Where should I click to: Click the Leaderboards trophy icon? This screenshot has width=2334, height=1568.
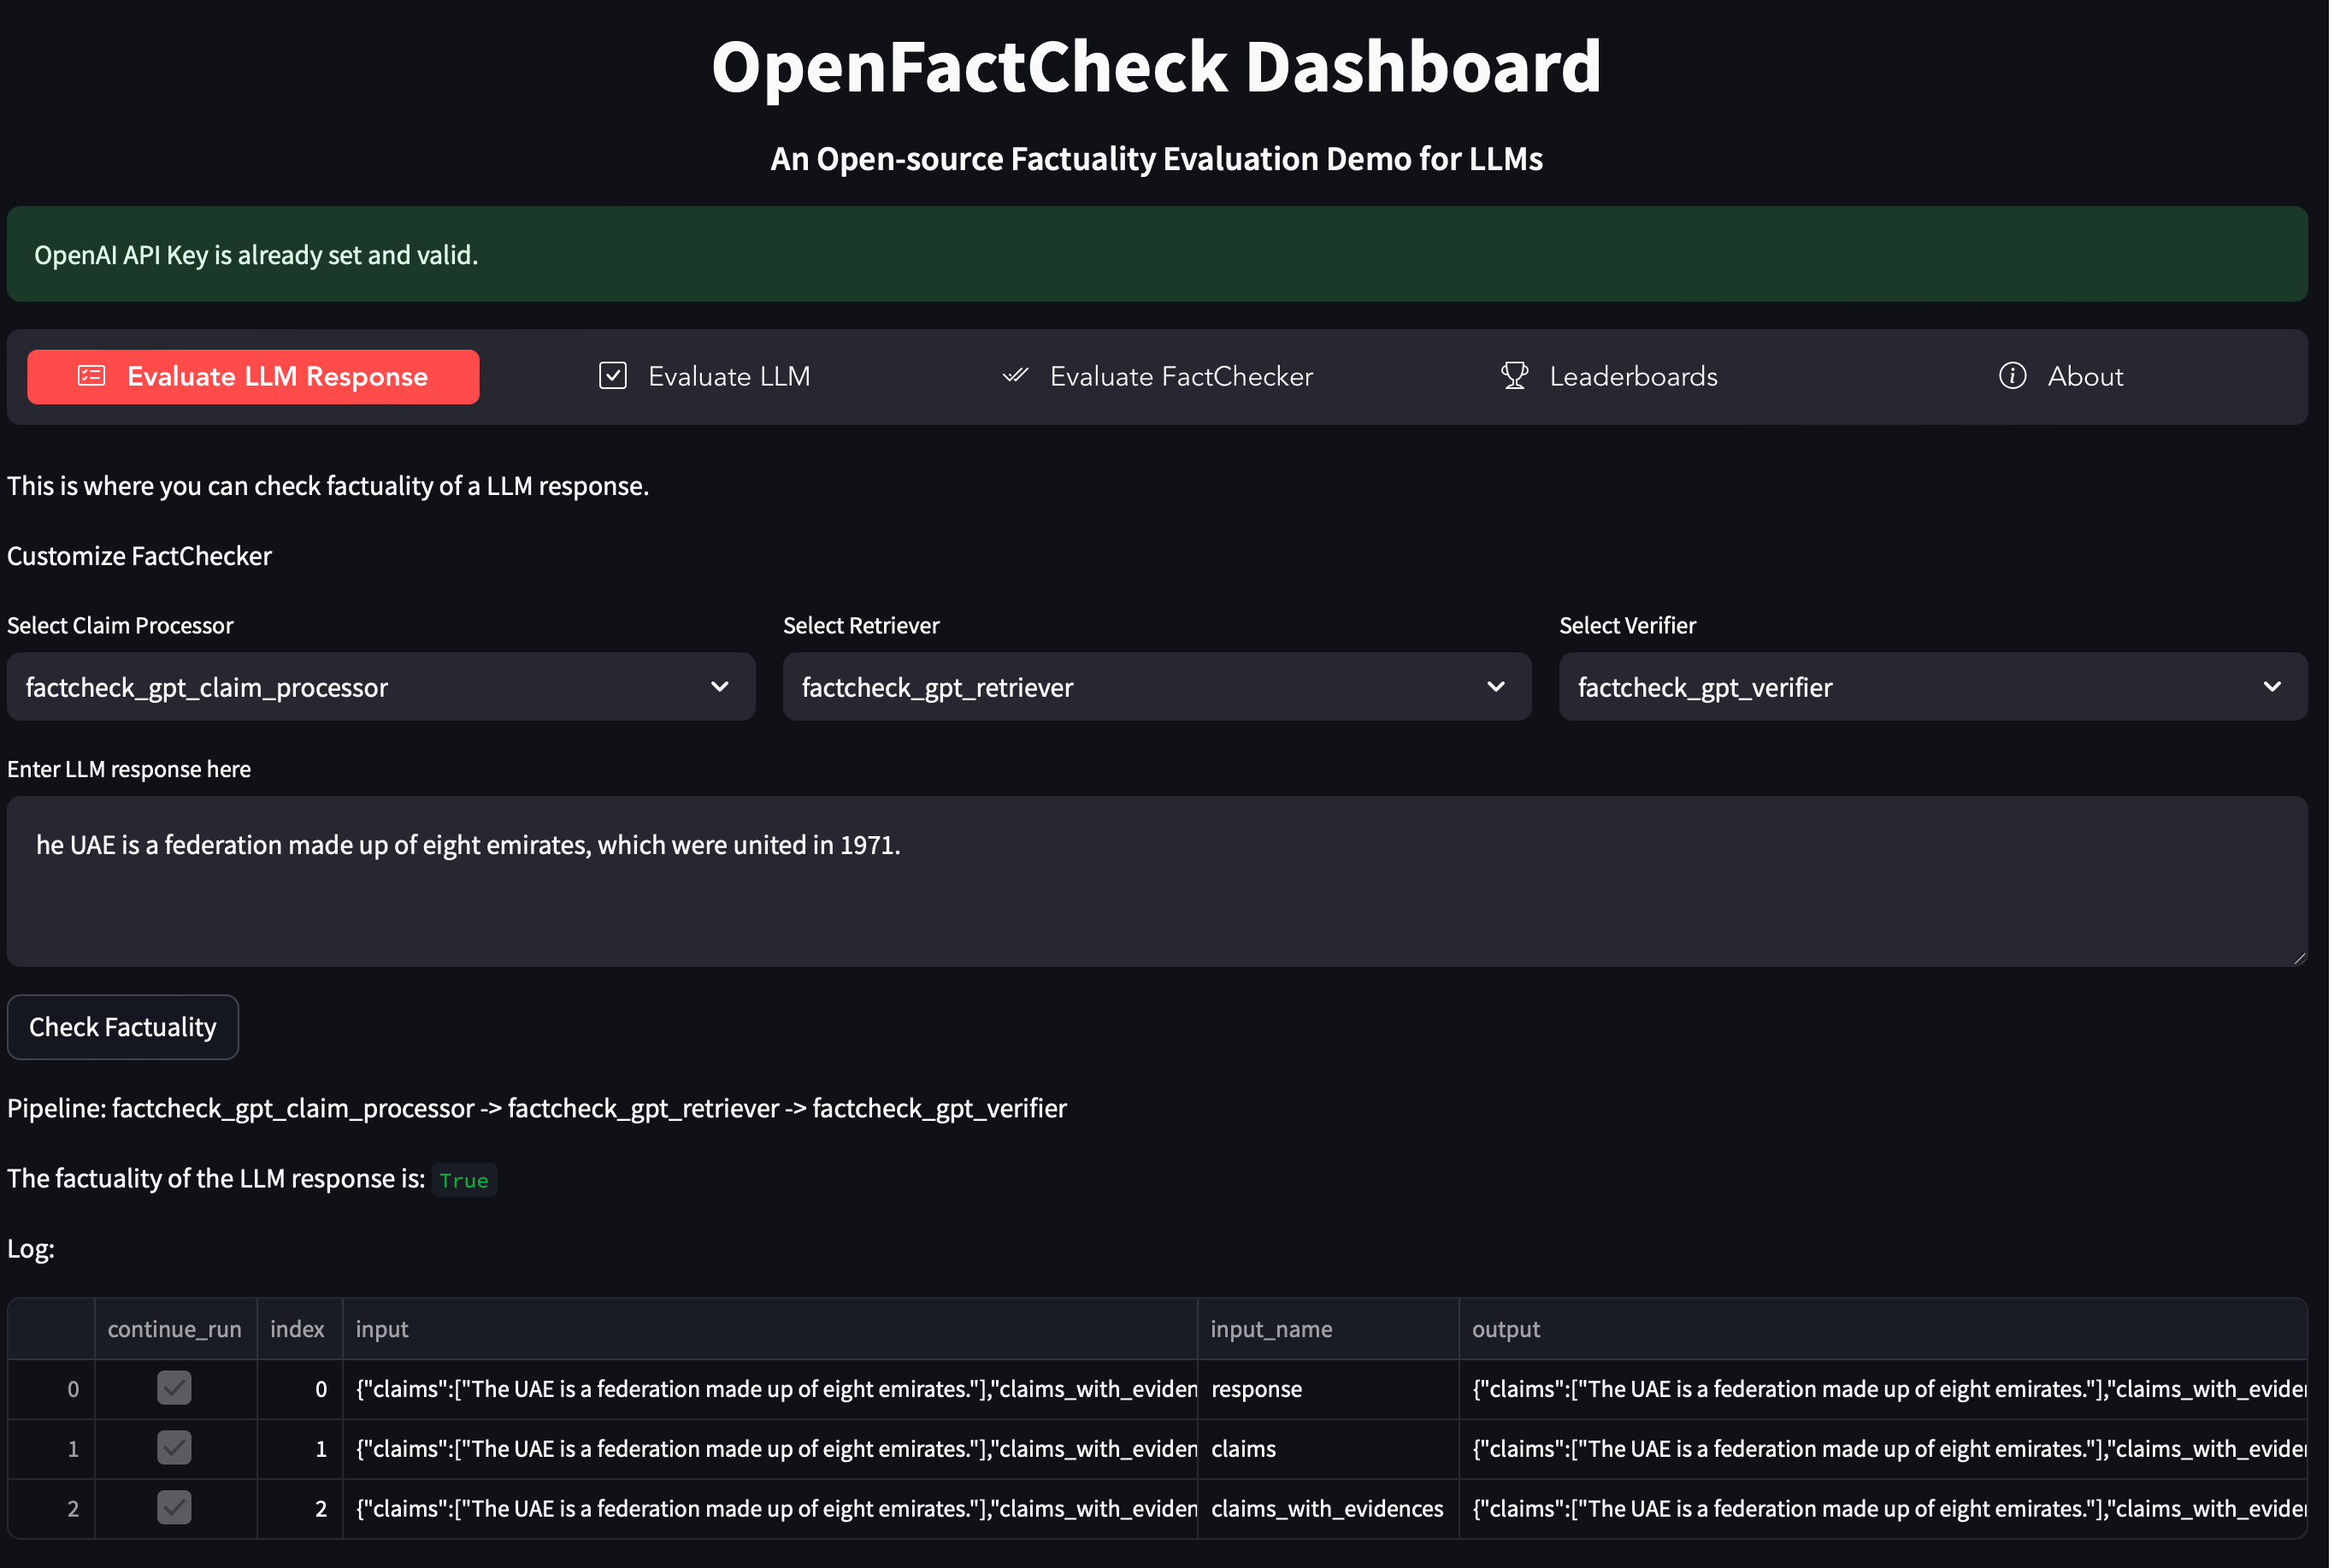coord(1516,376)
